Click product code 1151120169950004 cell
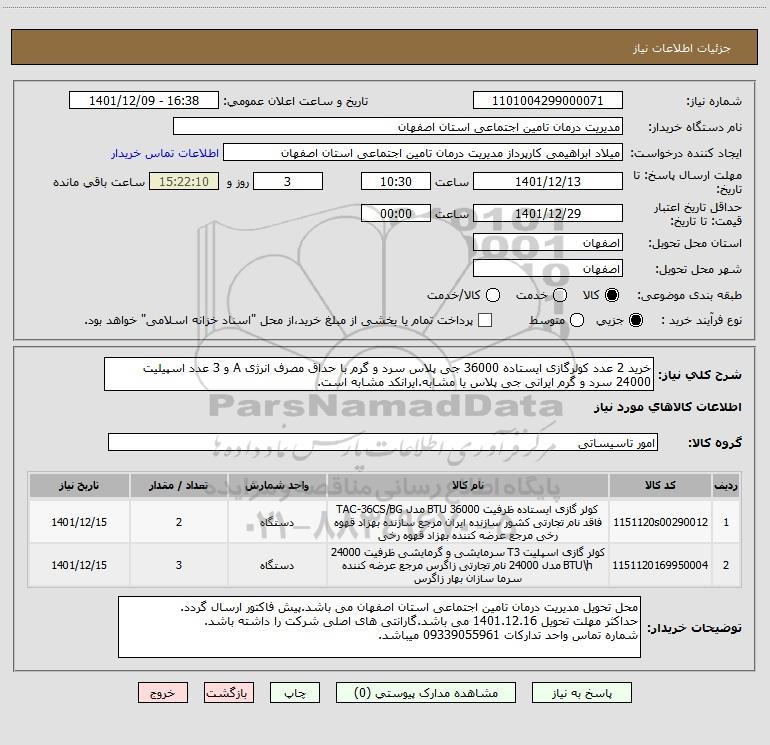 pyautogui.click(x=660, y=565)
